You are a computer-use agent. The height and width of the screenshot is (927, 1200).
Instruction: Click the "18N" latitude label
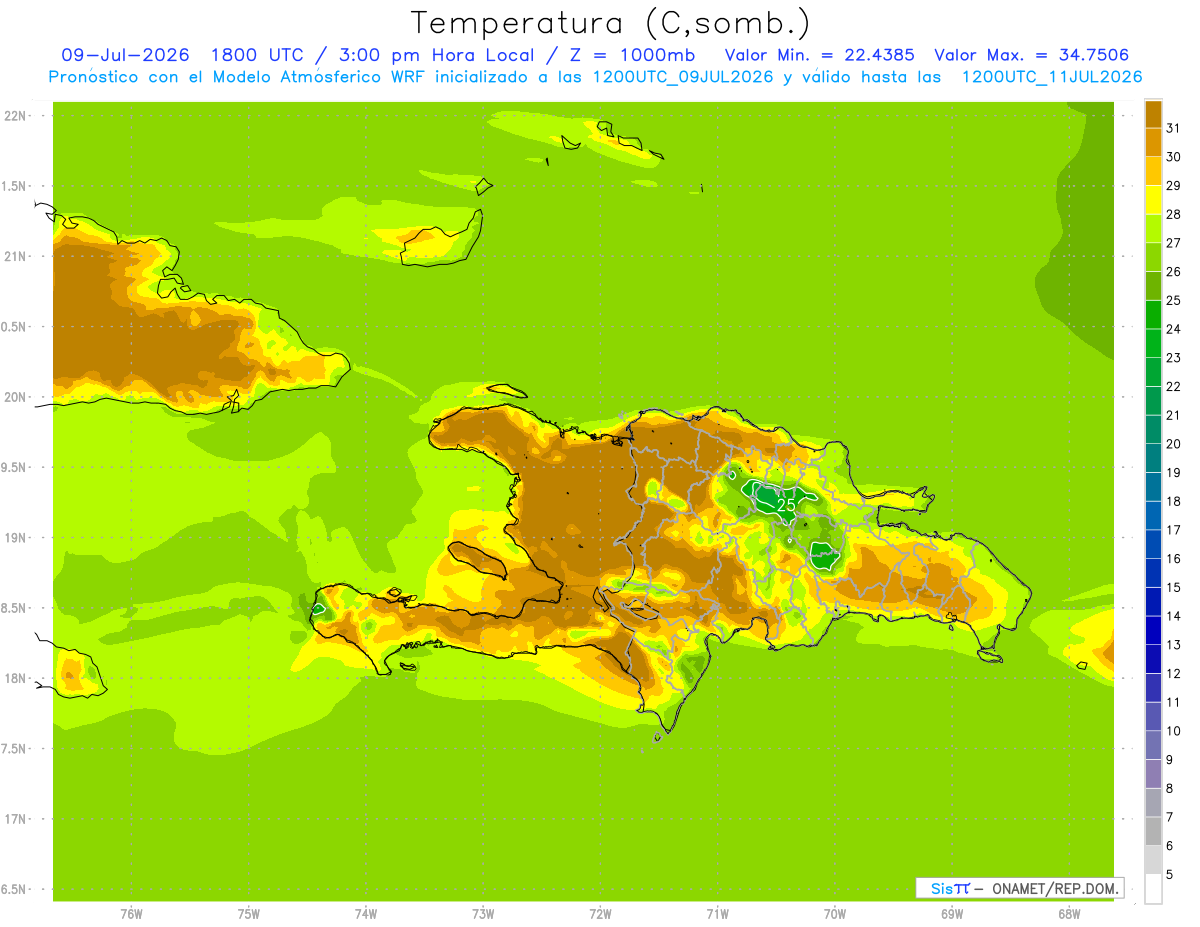(x=15, y=678)
